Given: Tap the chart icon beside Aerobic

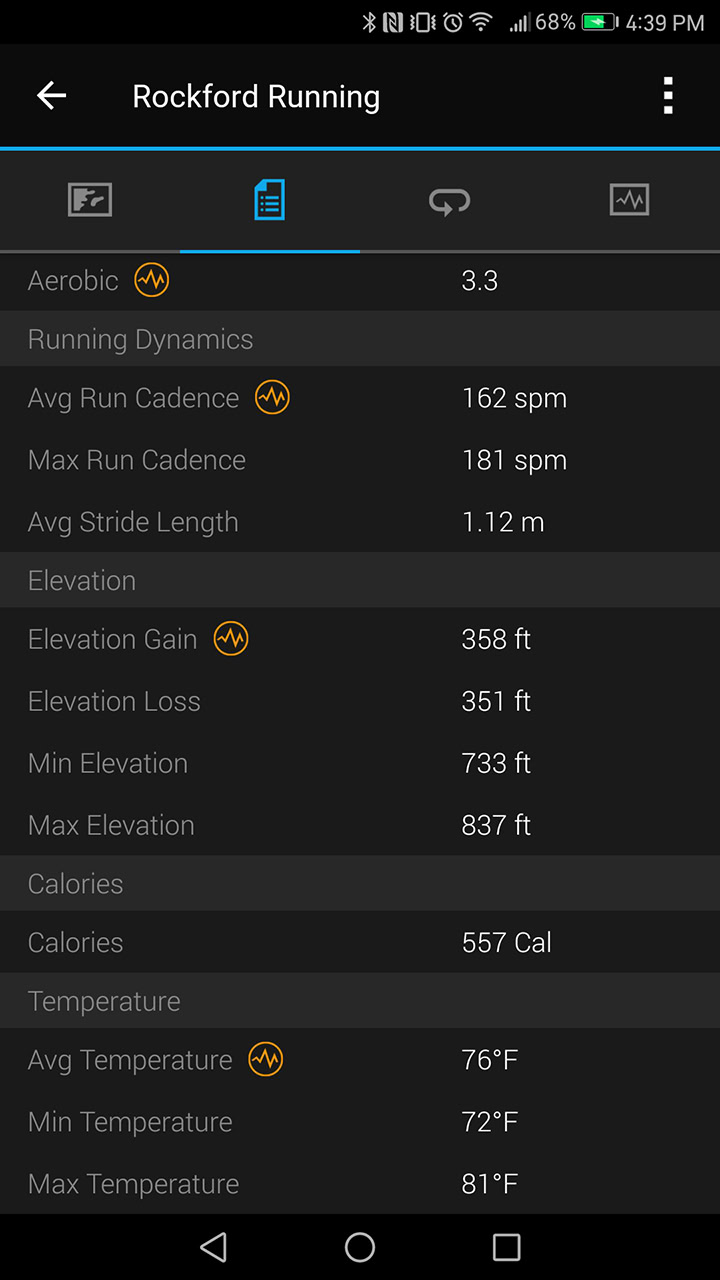Looking at the screenshot, I should pos(152,281).
